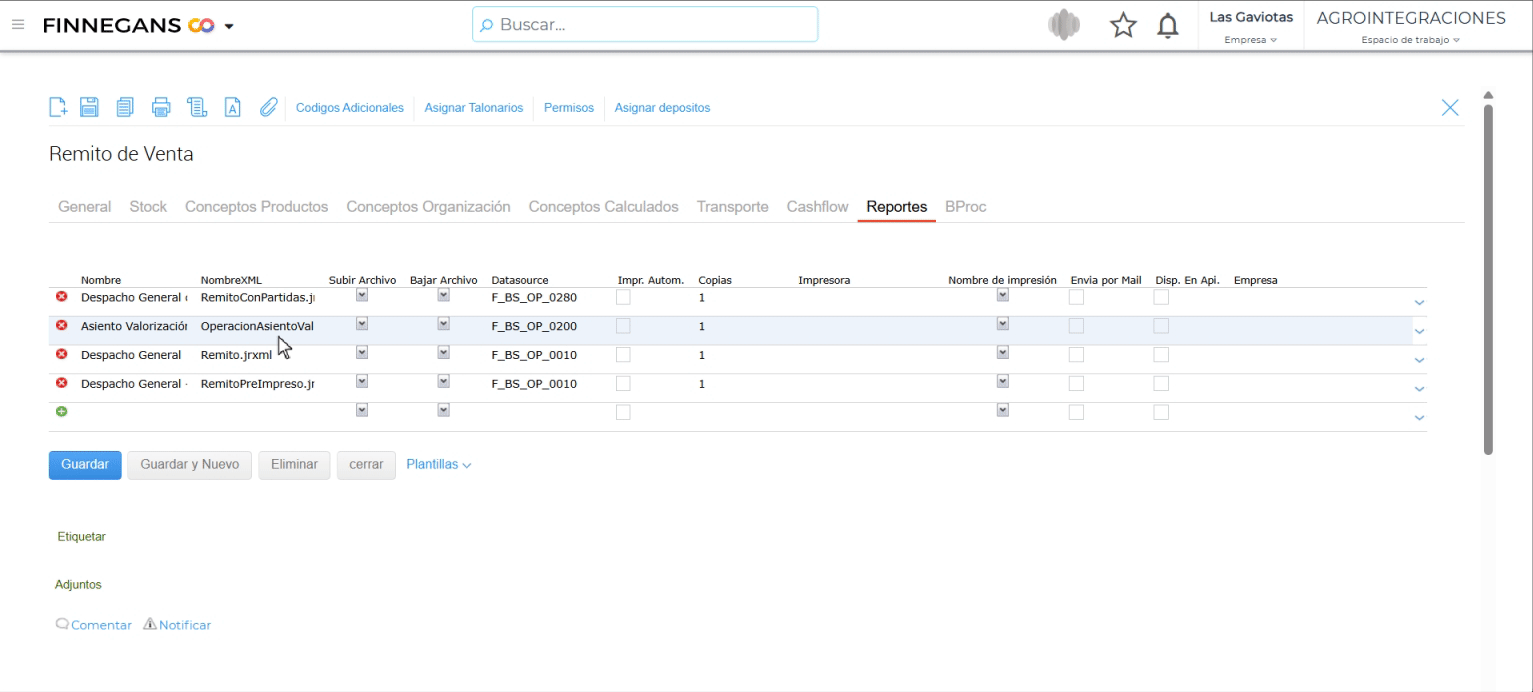Open Subir Archivo dropdown for Remito.jrxml row

363,353
